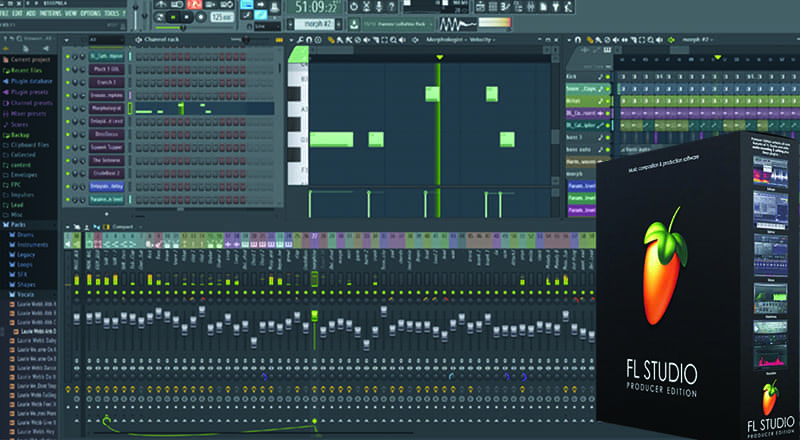Open the Vocals pack folder
The width and height of the screenshot is (800, 440).
21,295
